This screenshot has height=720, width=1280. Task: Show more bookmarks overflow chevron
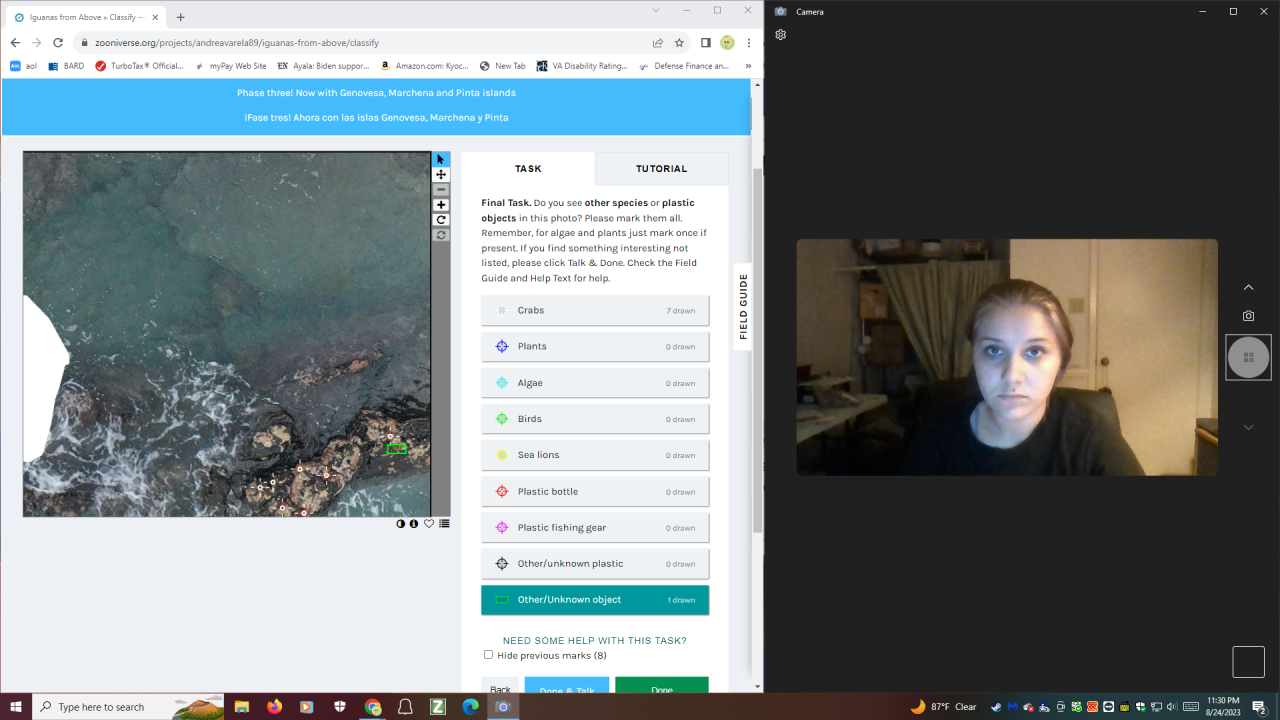748,66
